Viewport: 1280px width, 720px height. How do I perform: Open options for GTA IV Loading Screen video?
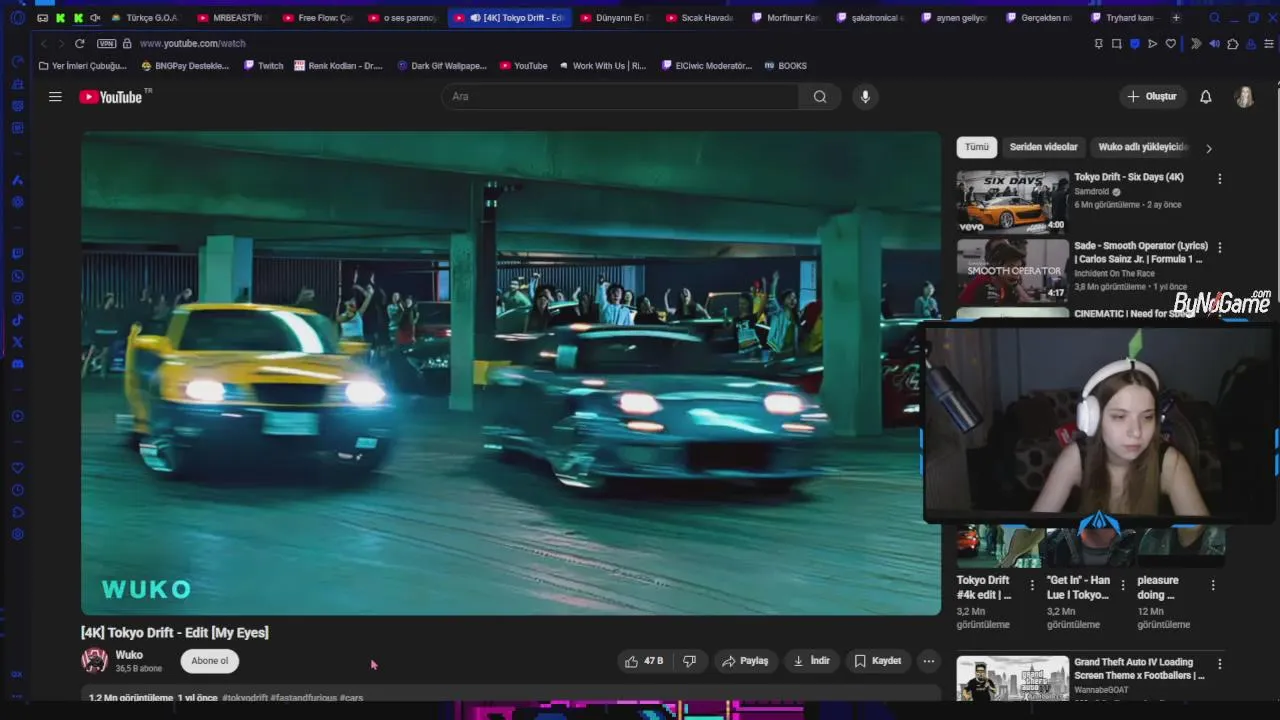pos(1219,663)
